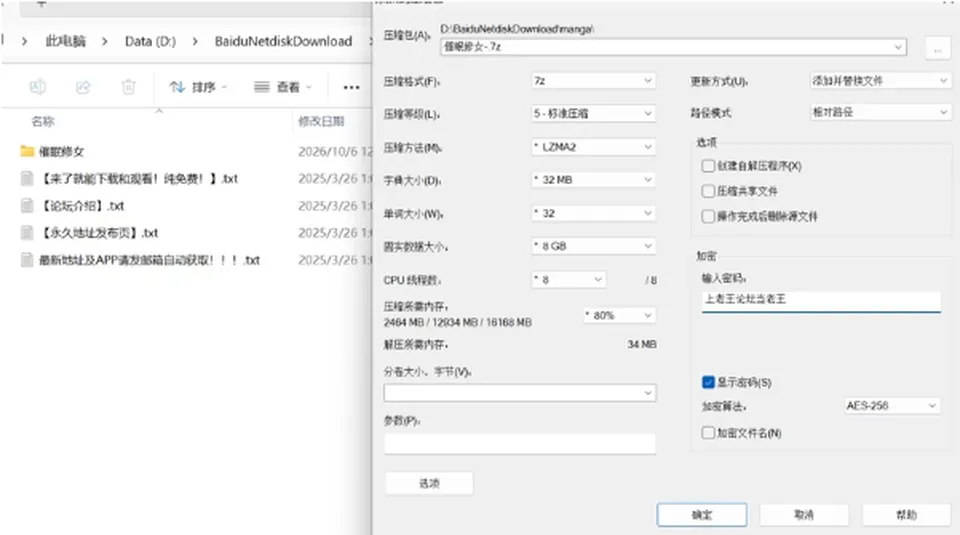
Task: Click the 参数(P) parameters input field
Action: click(x=520, y=443)
